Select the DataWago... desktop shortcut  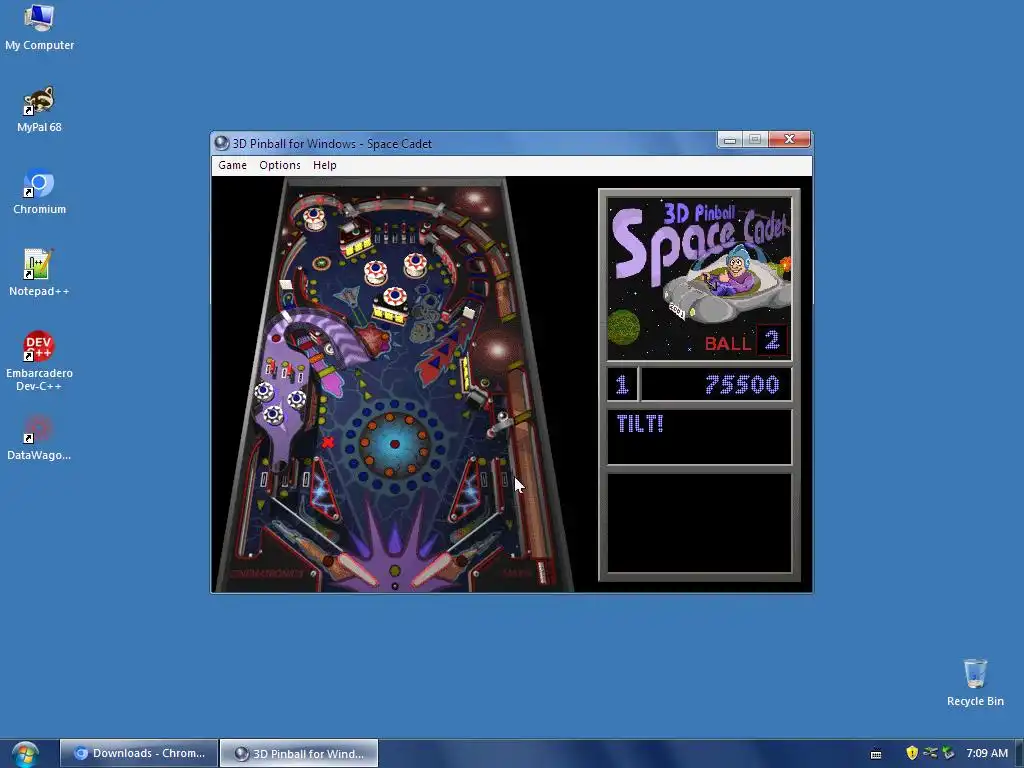pyautogui.click(x=39, y=438)
